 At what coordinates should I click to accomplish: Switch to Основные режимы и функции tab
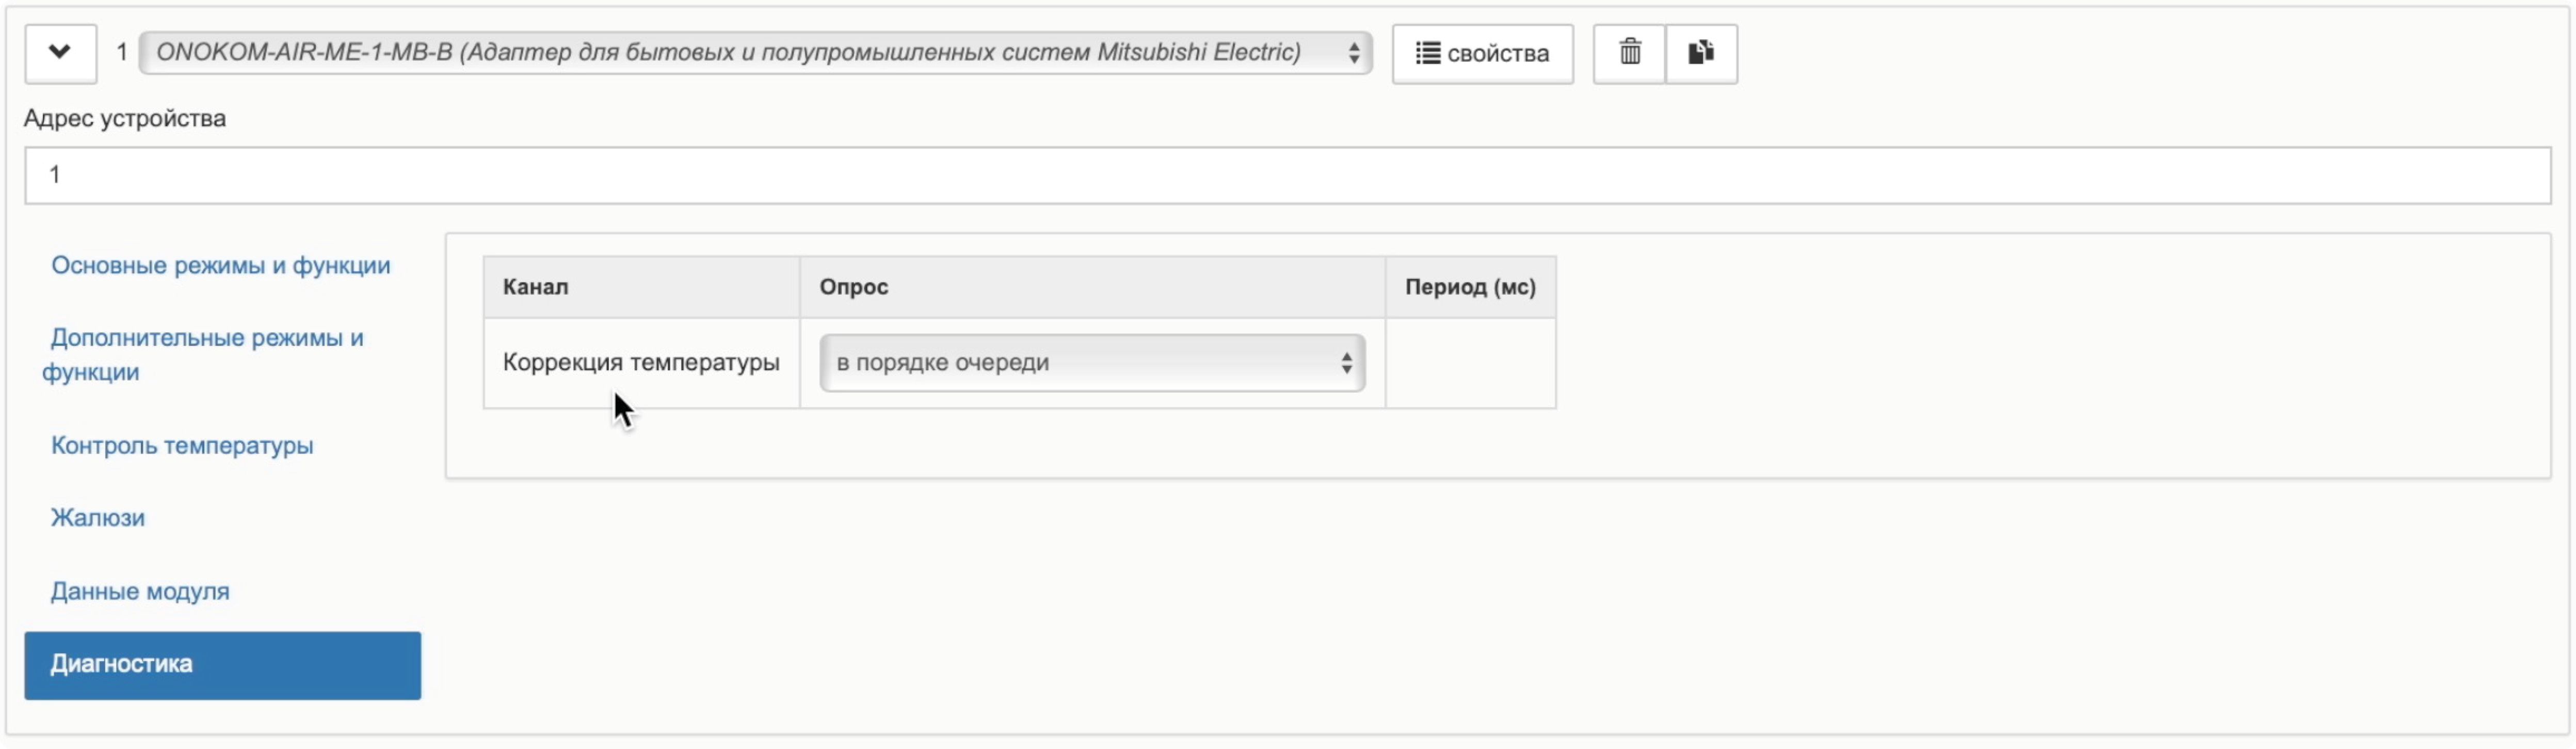(x=220, y=266)
